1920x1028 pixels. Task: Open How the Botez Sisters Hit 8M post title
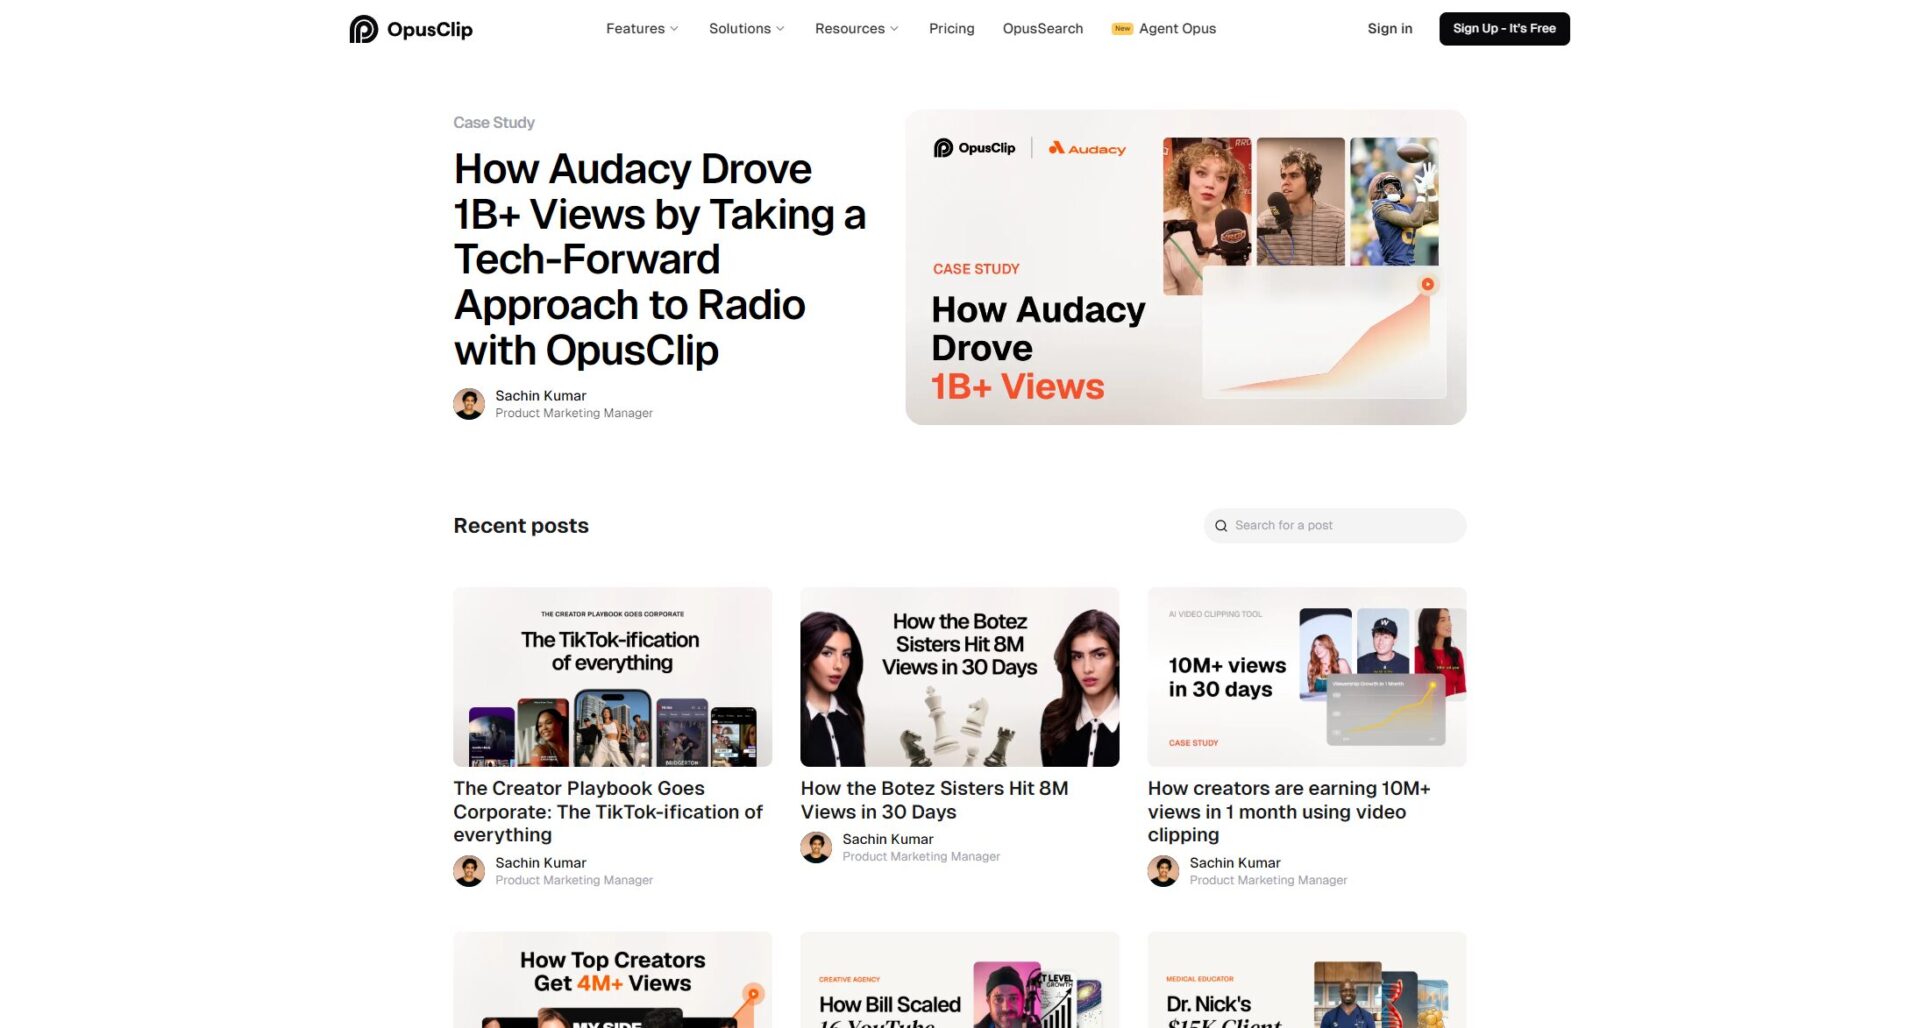pos(934,800)
